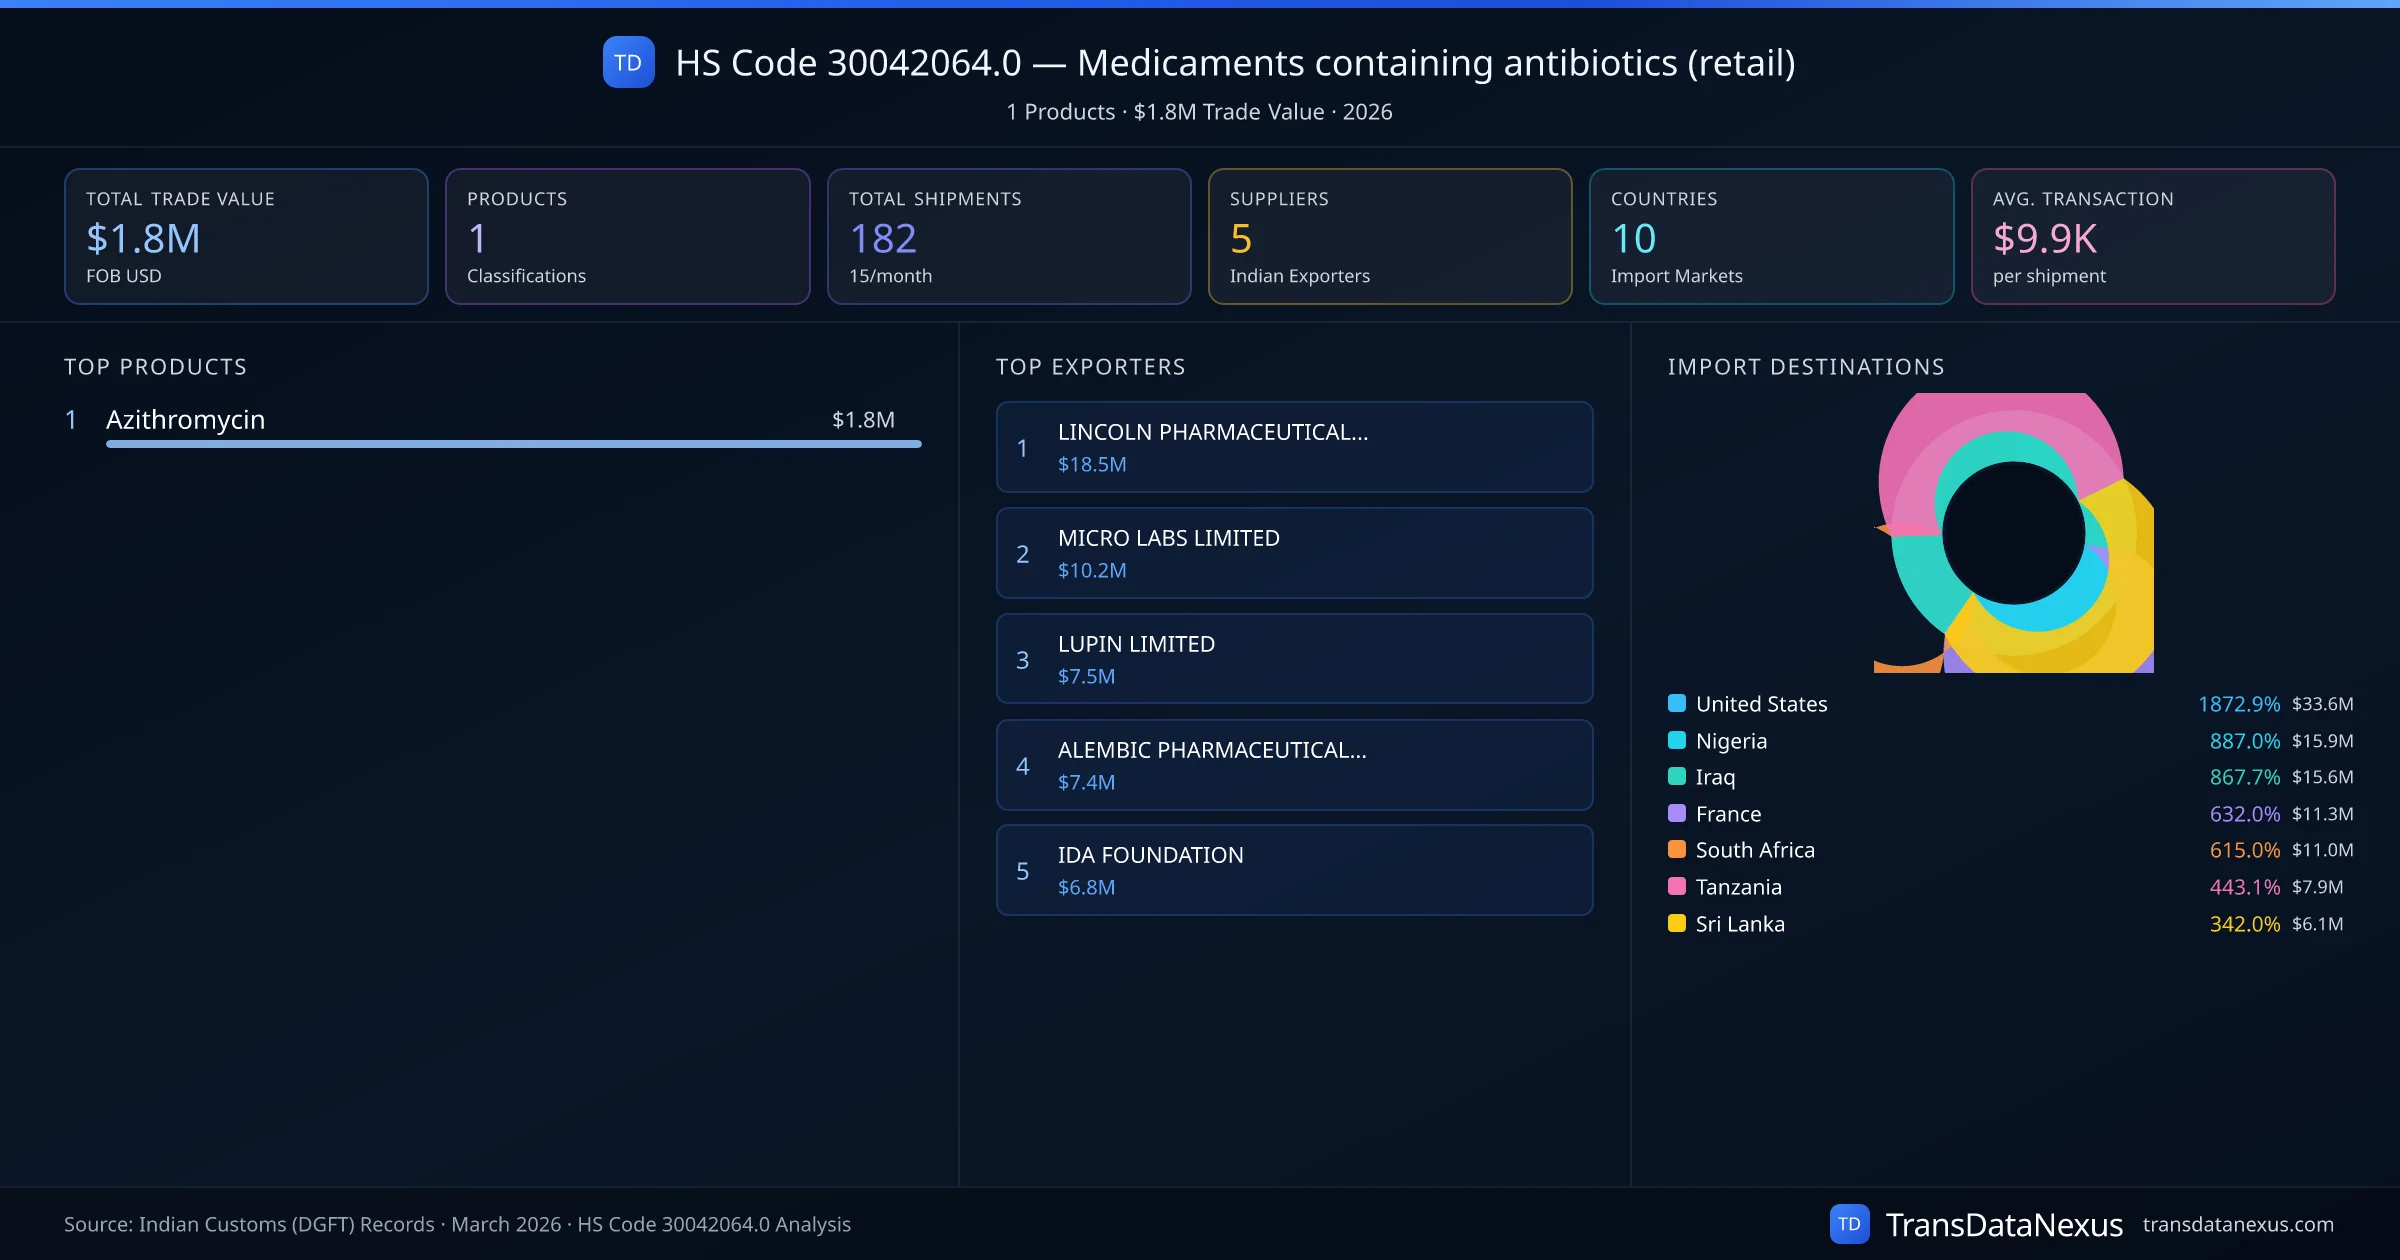The image size is (2400, 1260).
Task: Click the TD logo icon in the footer
Action: (1849, 1224)
